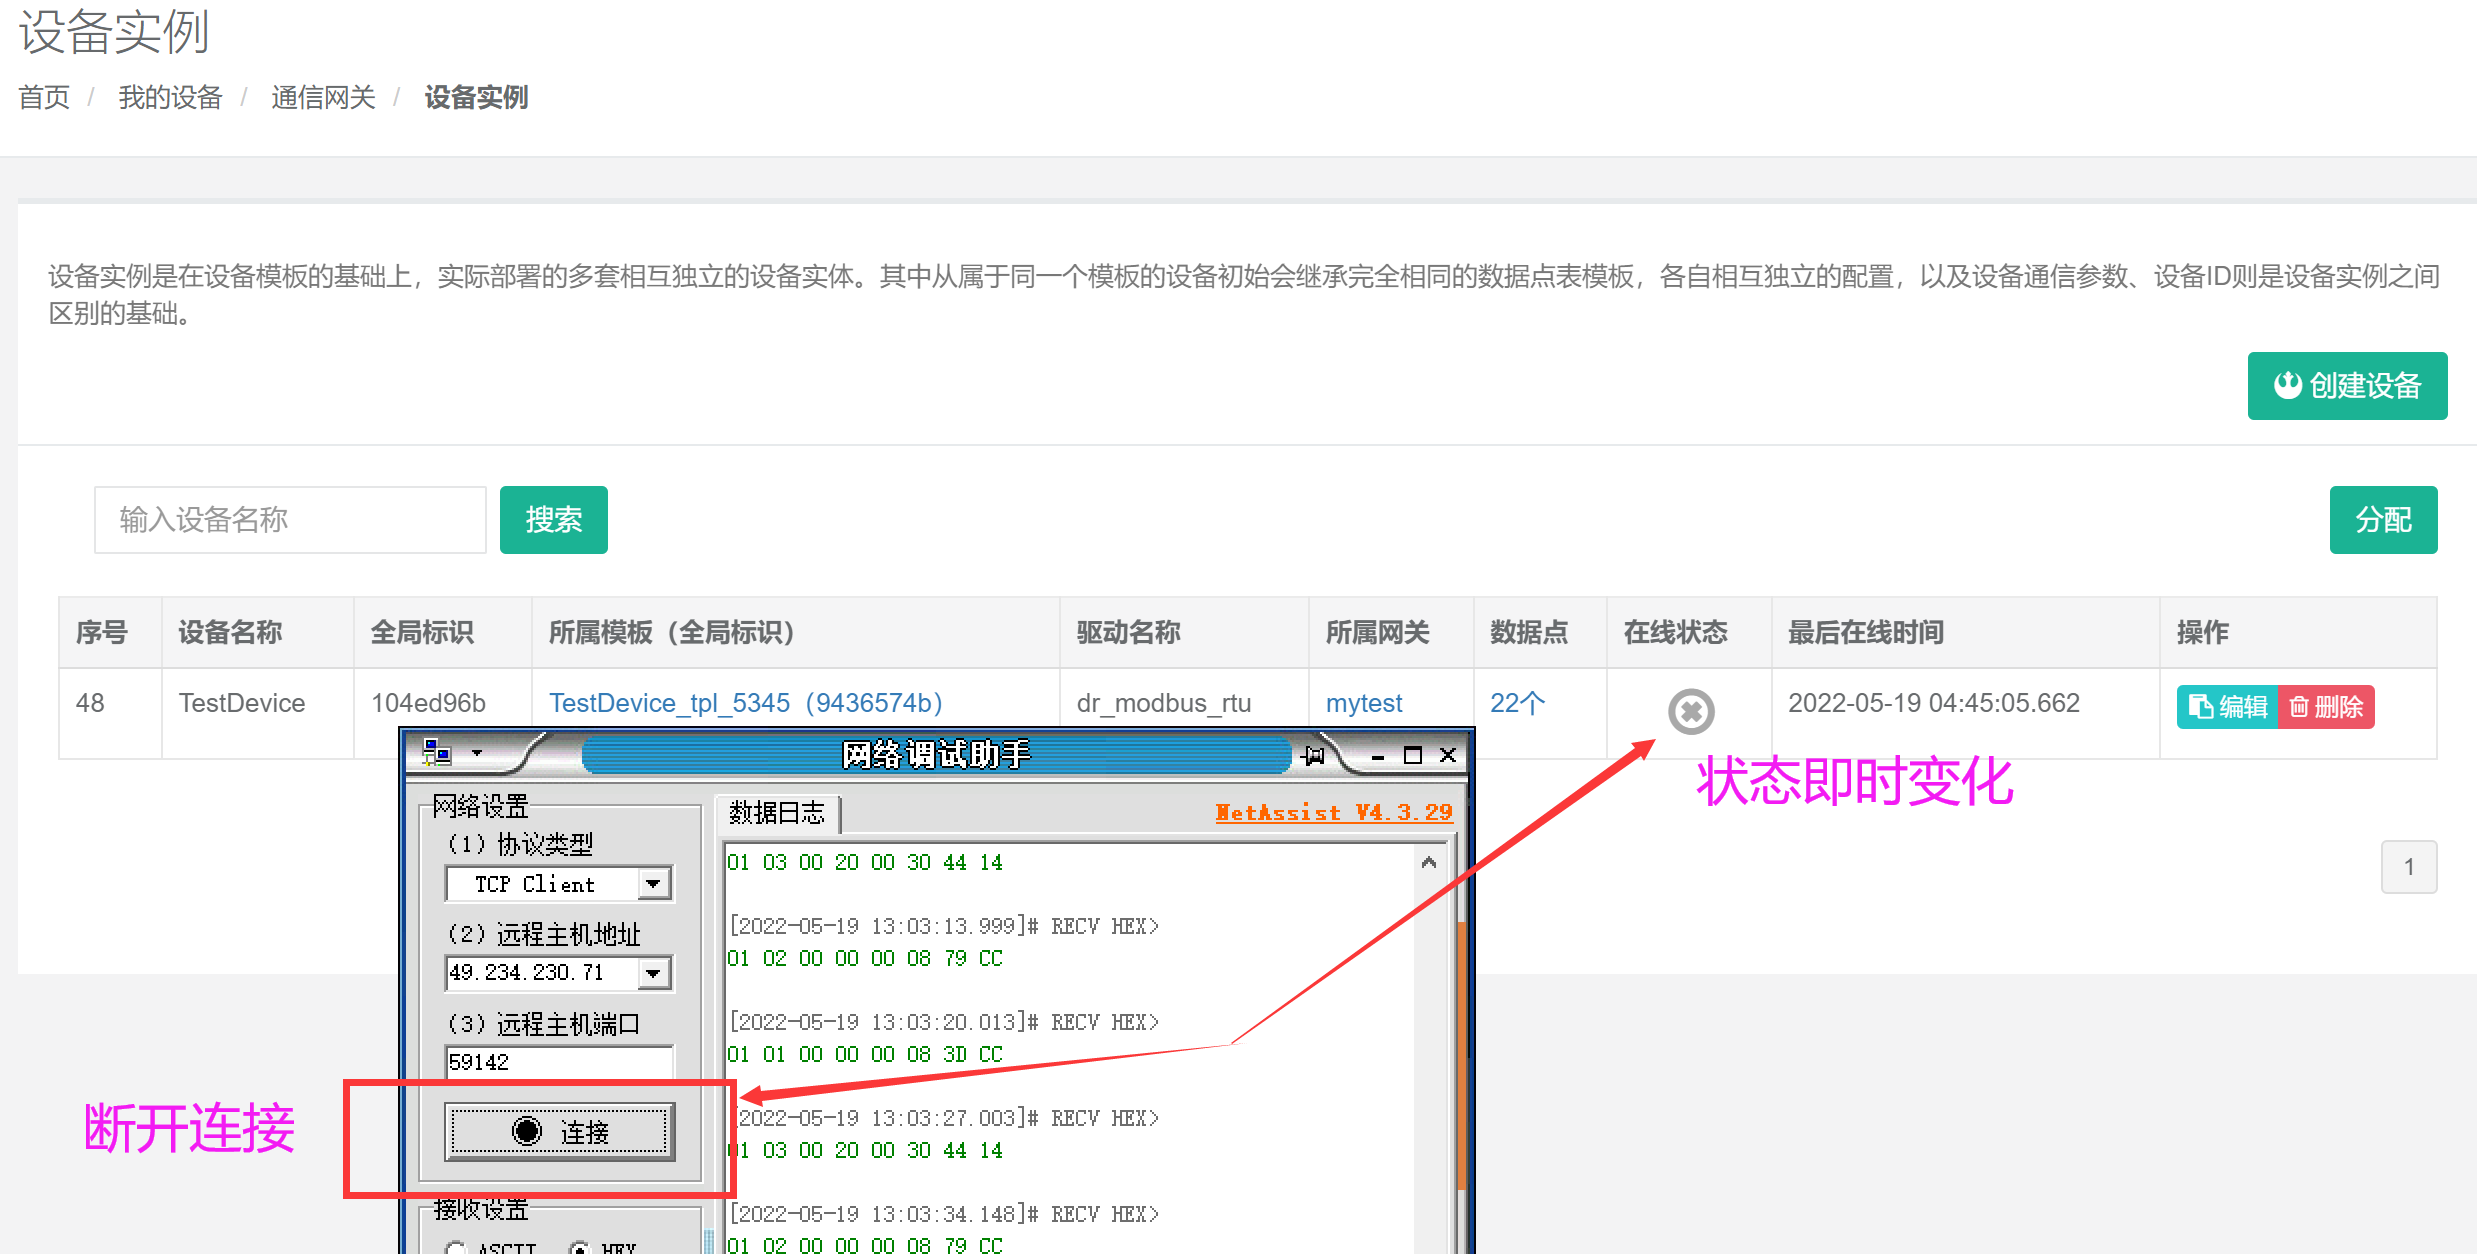Click the 搜索 search button
This screenshot has width=2477, height=1254.
click(x=553, y=519)
